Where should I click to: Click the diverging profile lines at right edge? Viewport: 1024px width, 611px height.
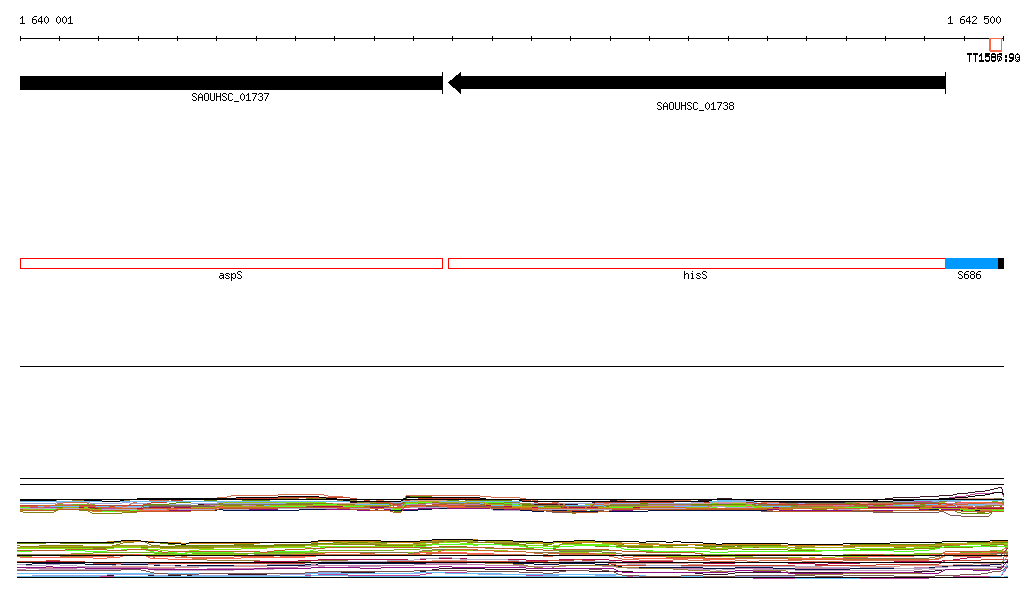tap(985, 495)
